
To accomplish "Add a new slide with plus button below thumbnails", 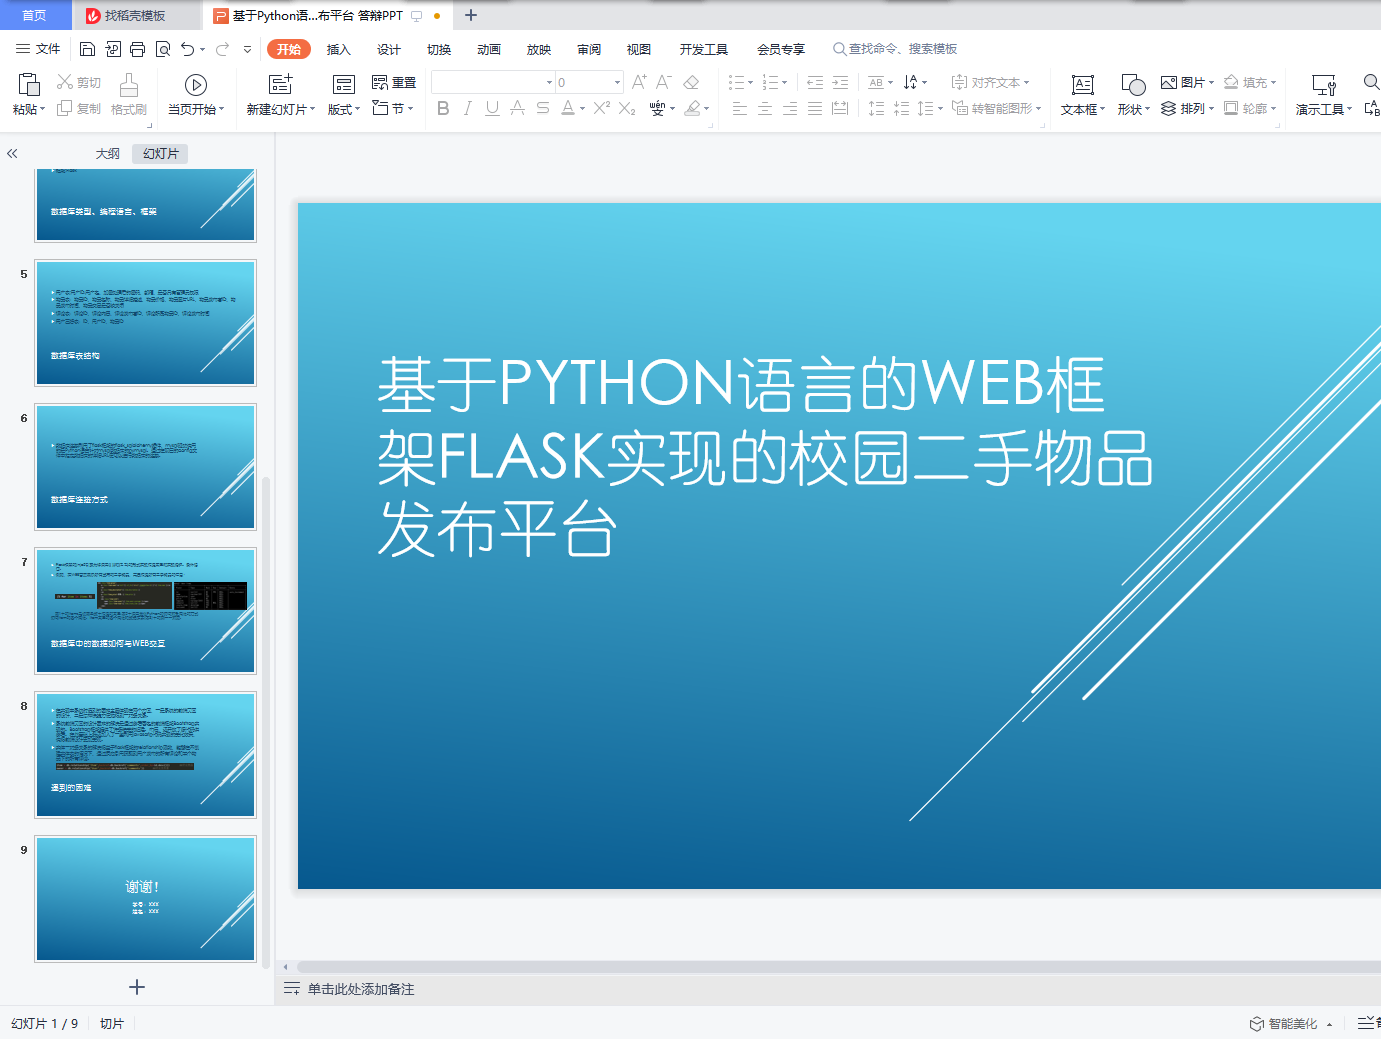I will tap(137, 987).
